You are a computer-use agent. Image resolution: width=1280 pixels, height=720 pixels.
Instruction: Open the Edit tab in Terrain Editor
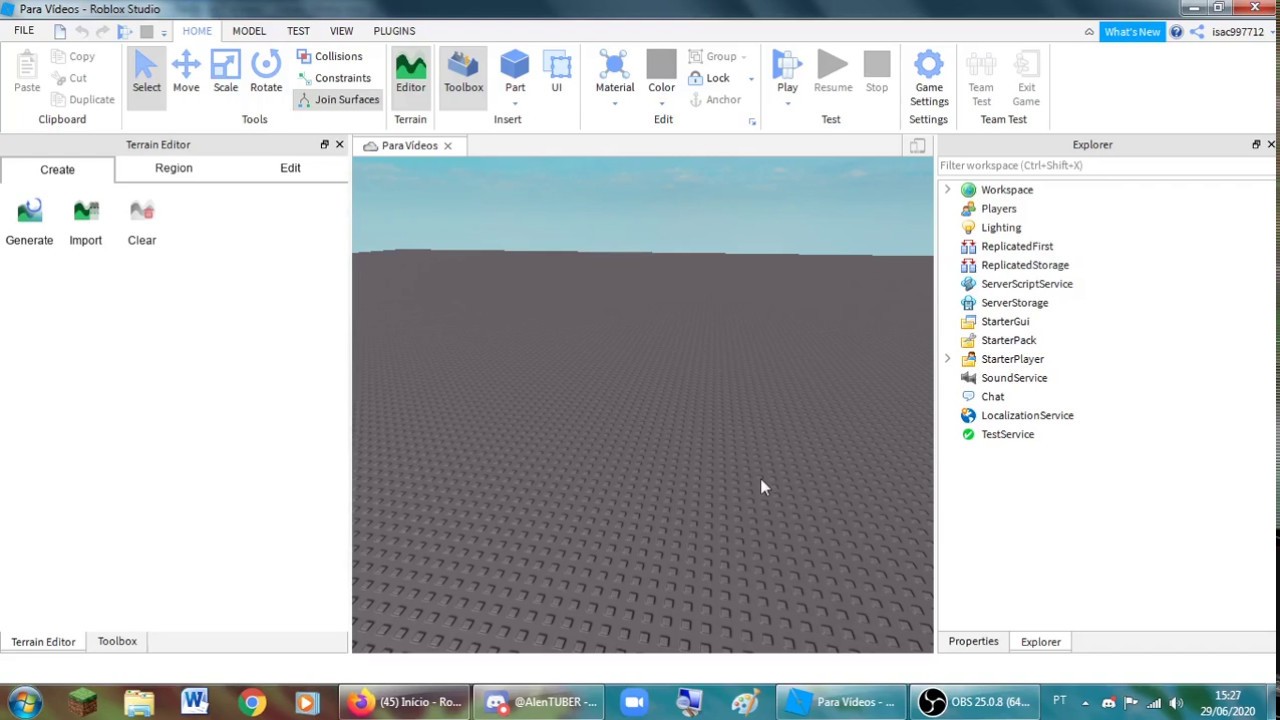click(x=290, y=168)
